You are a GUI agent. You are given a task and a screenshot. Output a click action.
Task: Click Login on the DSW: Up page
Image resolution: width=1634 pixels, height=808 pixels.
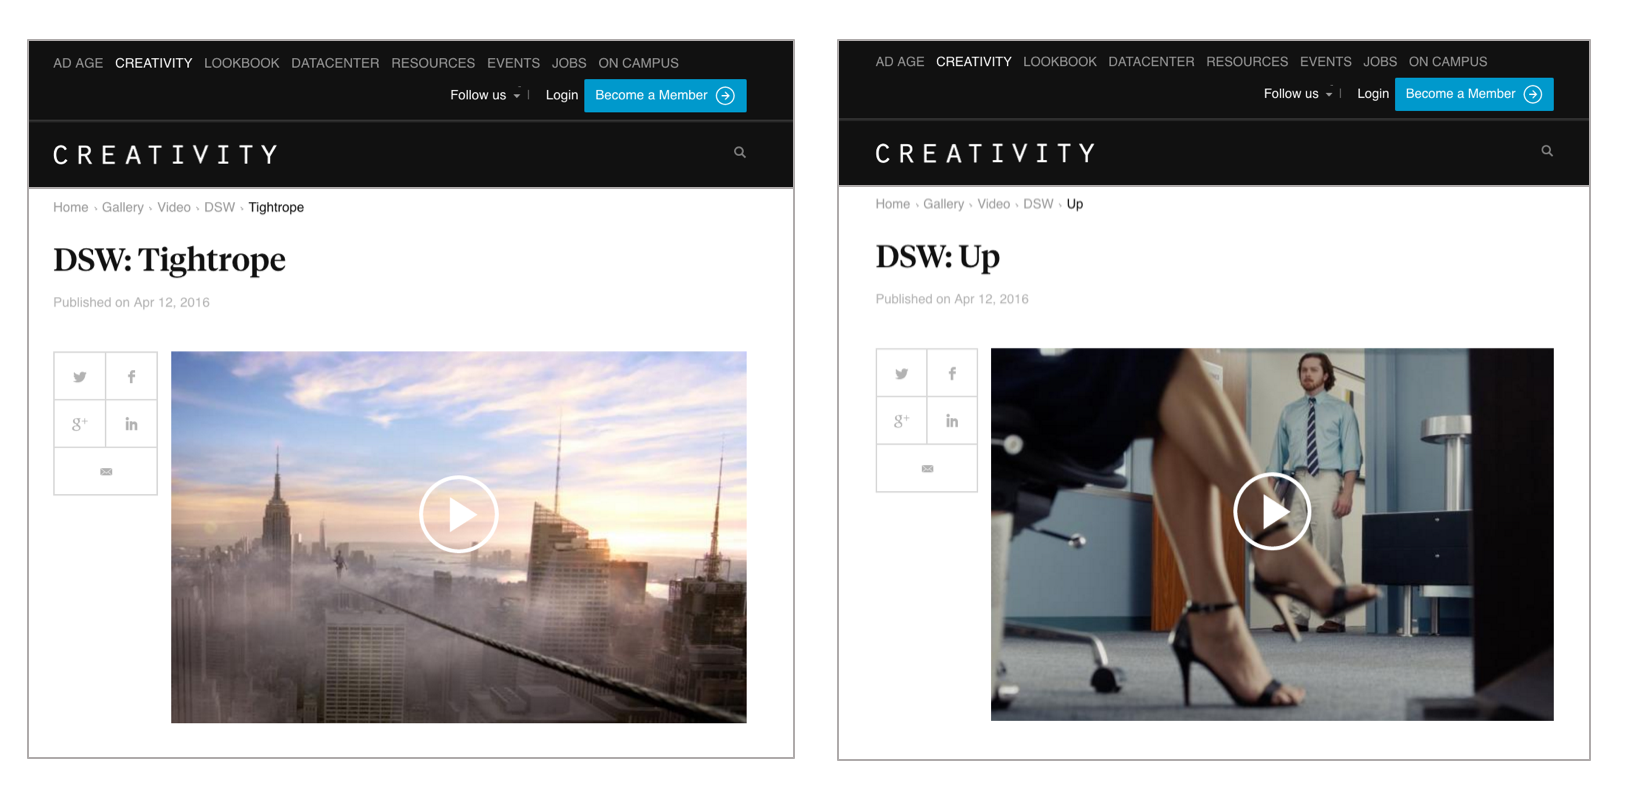pyautogui.click(x=1373, y=94)
